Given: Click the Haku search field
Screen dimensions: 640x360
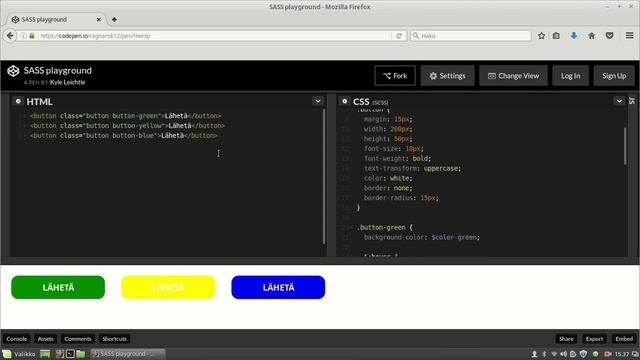Looking at the screenshot, I should point(471,36).
